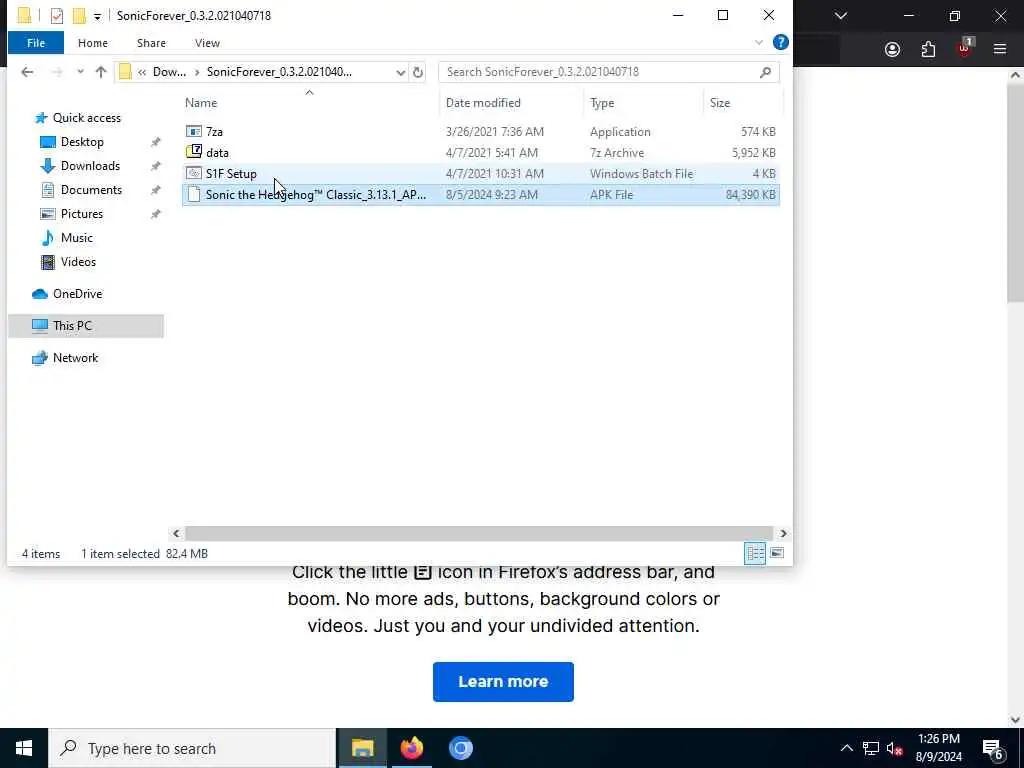This screenshot has width=1024, height=768.
Task: Open the File ribbon tab
Action: click(x=36, y=43)
